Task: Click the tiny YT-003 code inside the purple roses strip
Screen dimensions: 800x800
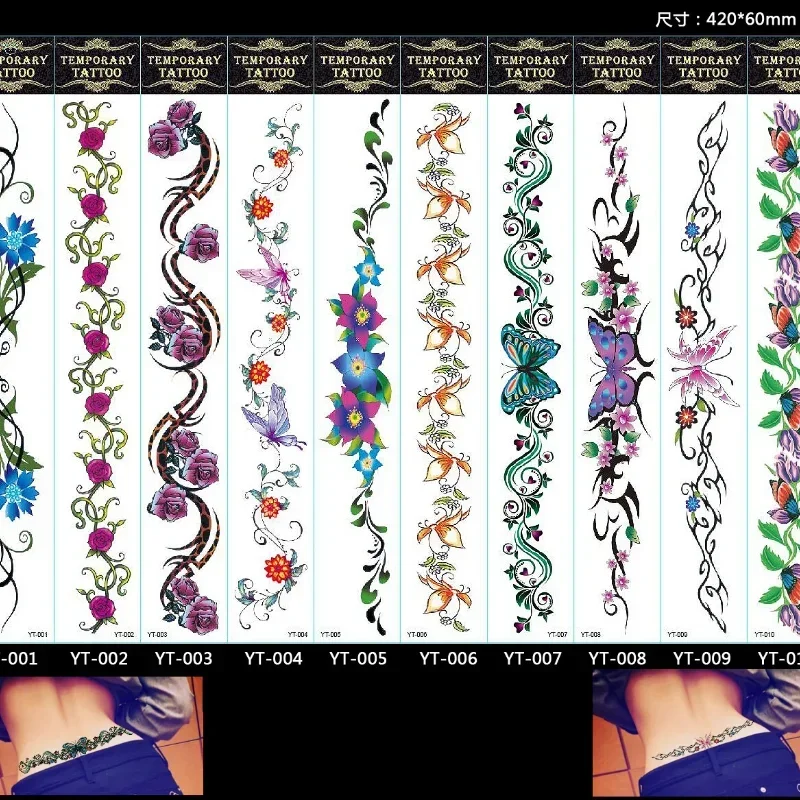Action: (x=157, y=635)
